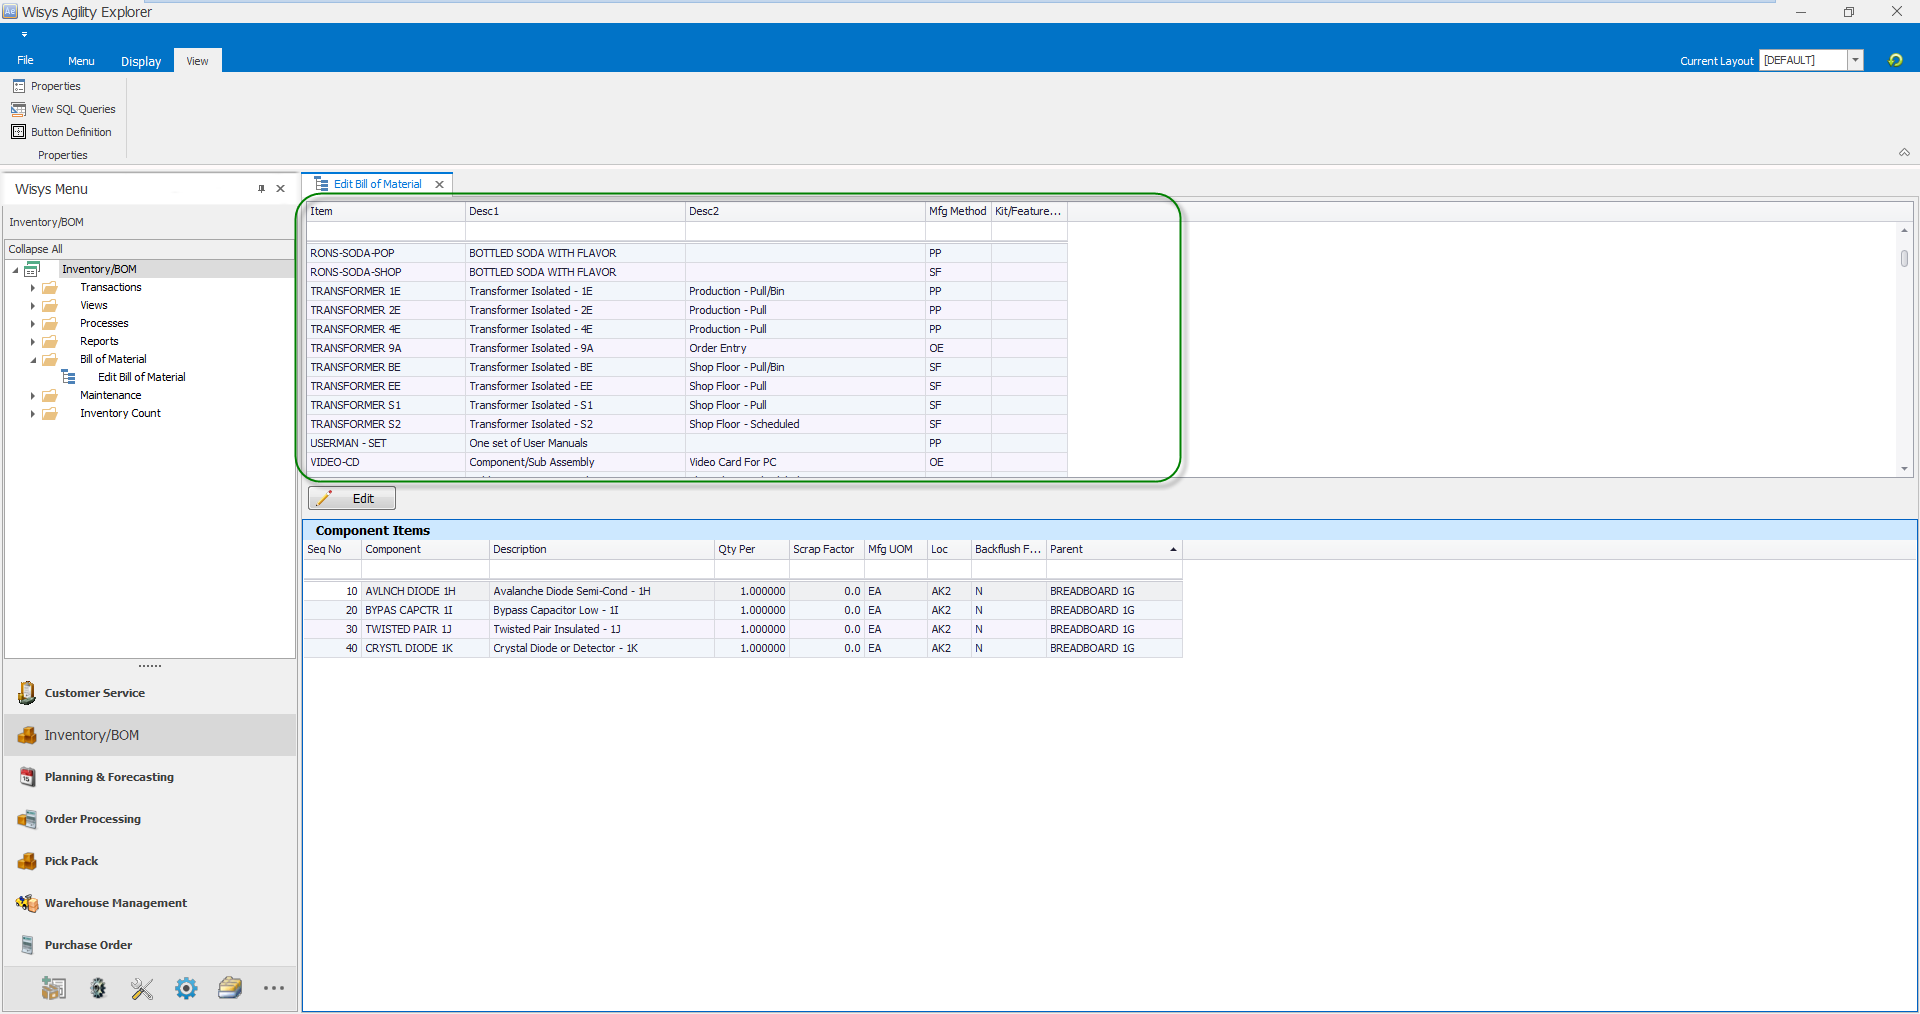The width and height of the screenshot is (1920, 1014).
Task: Click the Purchase Order module icon
Action: click(27, 945)
